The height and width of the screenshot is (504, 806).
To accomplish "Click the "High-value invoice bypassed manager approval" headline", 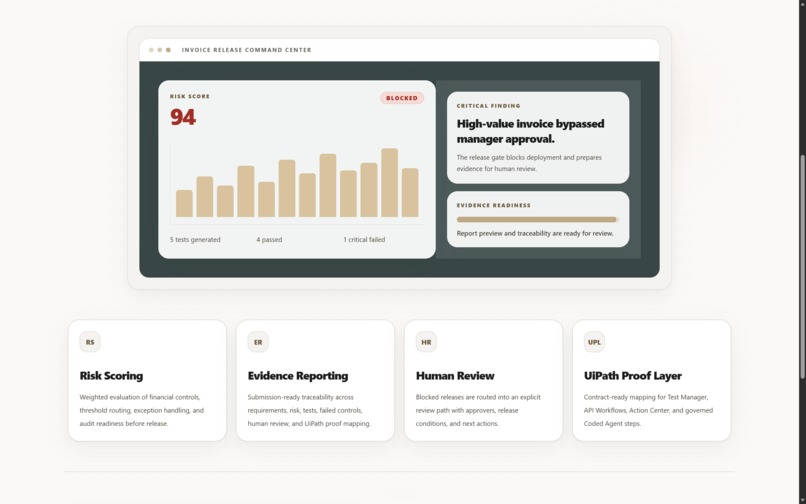I will point(530,131).
